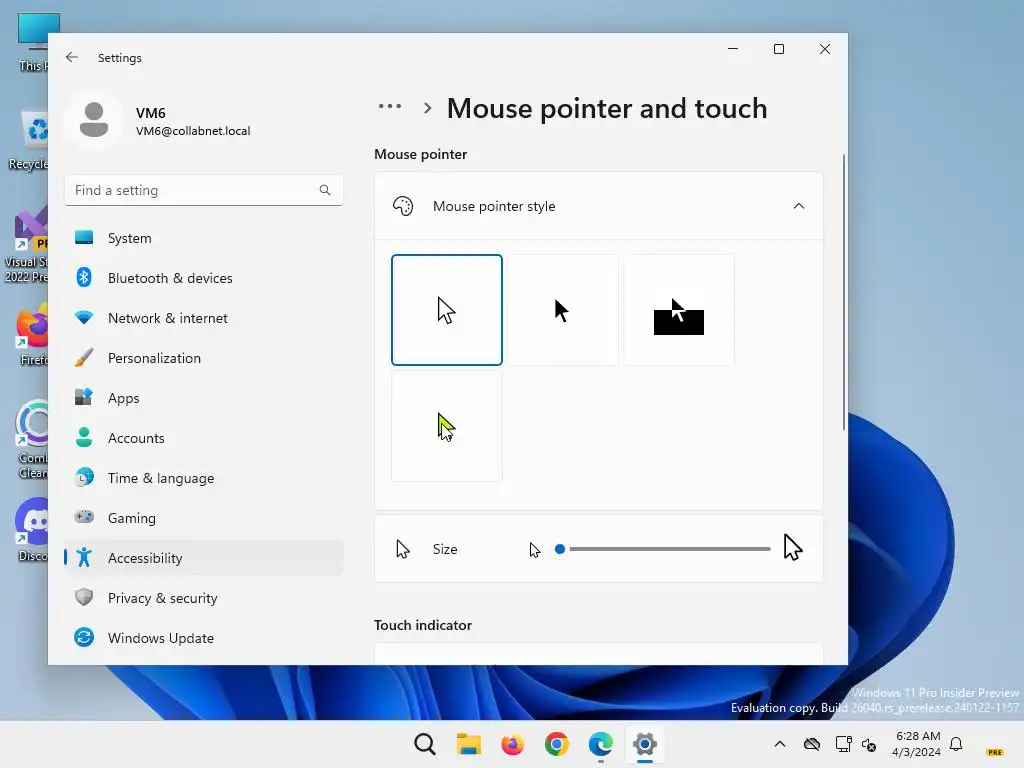The width and height of the screenshot is (1024, 768).
Task: Open System settings category
Action: tap(204, 238)
